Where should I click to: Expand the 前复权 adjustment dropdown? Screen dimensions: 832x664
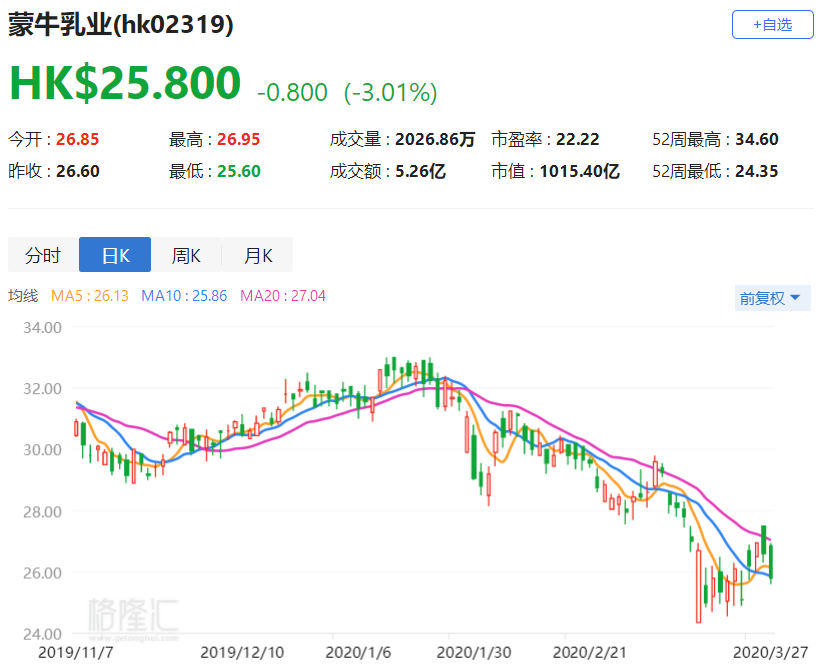pyautogui.click(x=772, y=298)
